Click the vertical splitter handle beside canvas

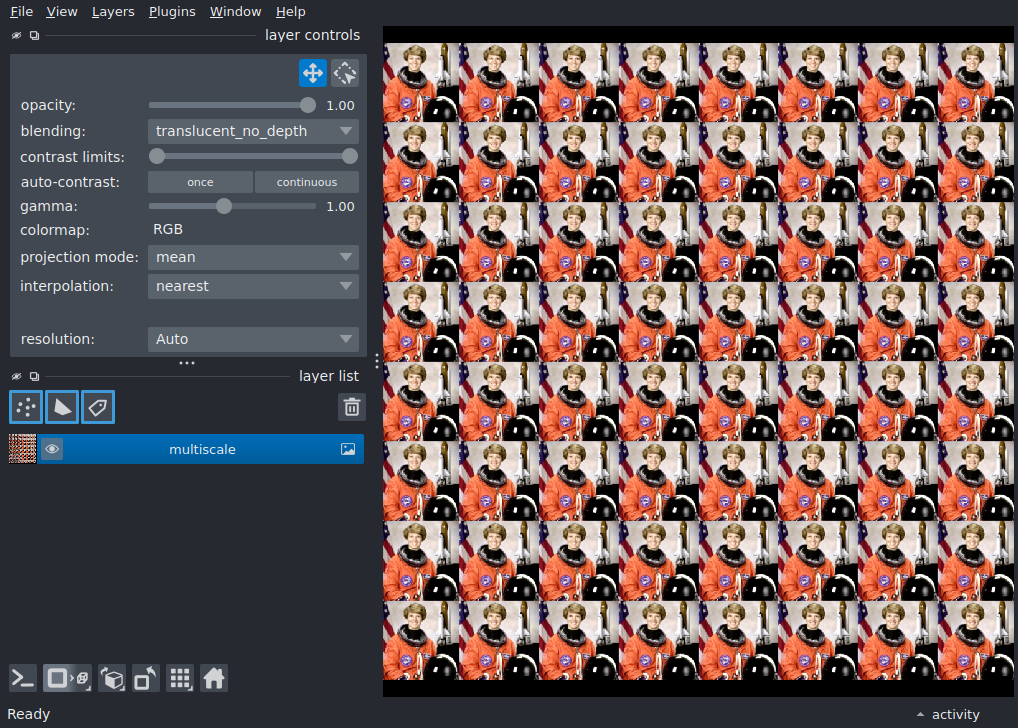tap(377, 361)
